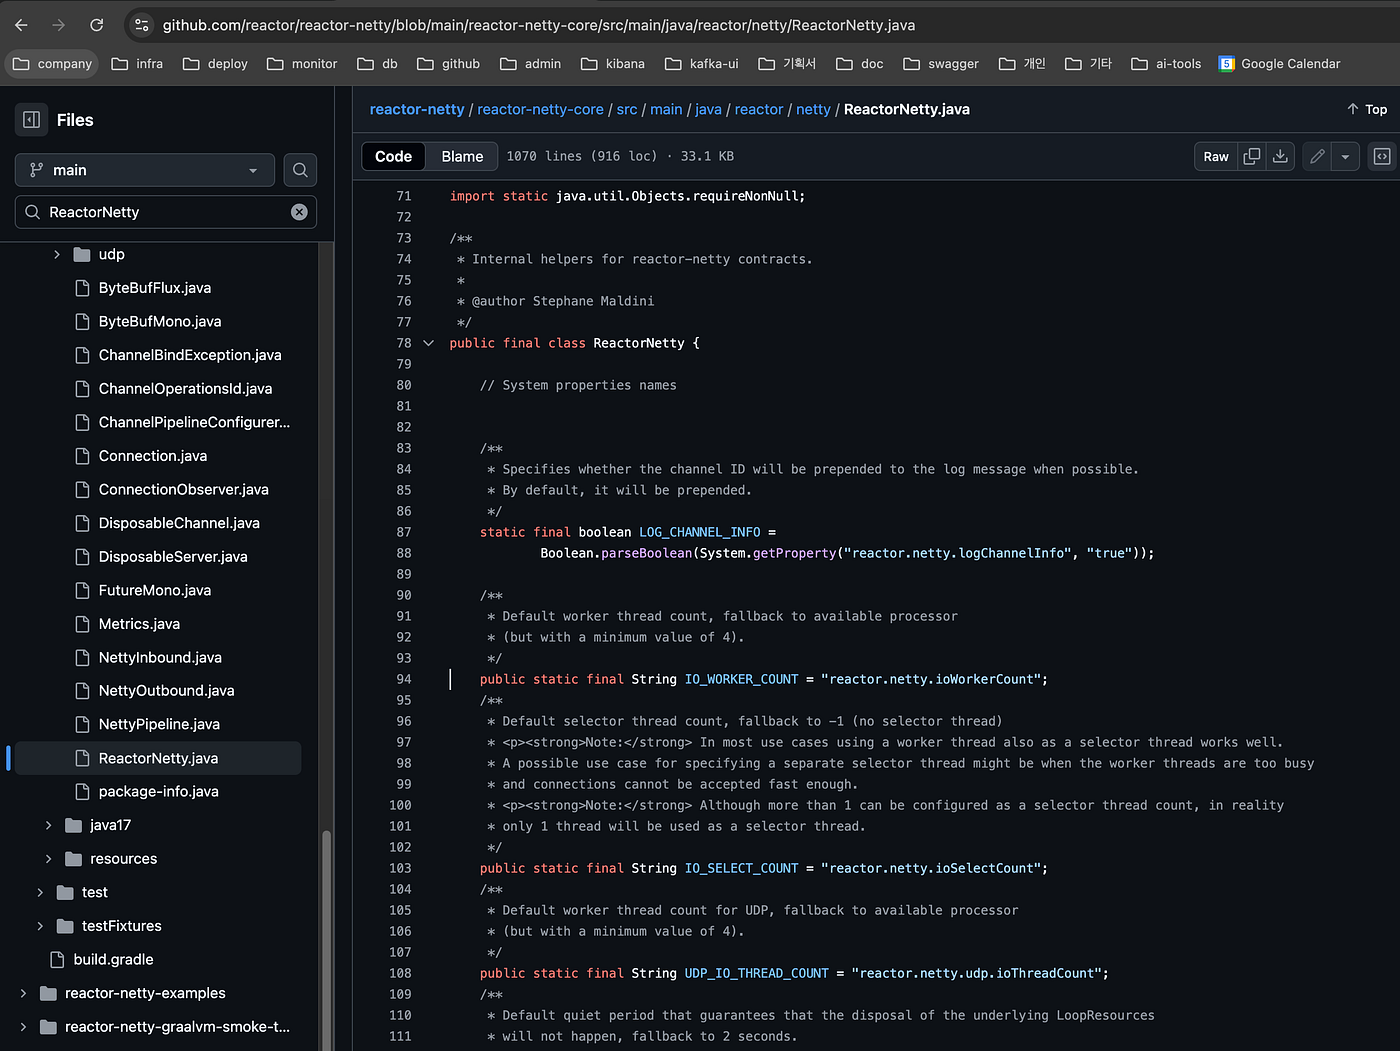Screen dimensions: 1400x1051
Task: Open site information icon in address bar
Action: coord(142,25)
